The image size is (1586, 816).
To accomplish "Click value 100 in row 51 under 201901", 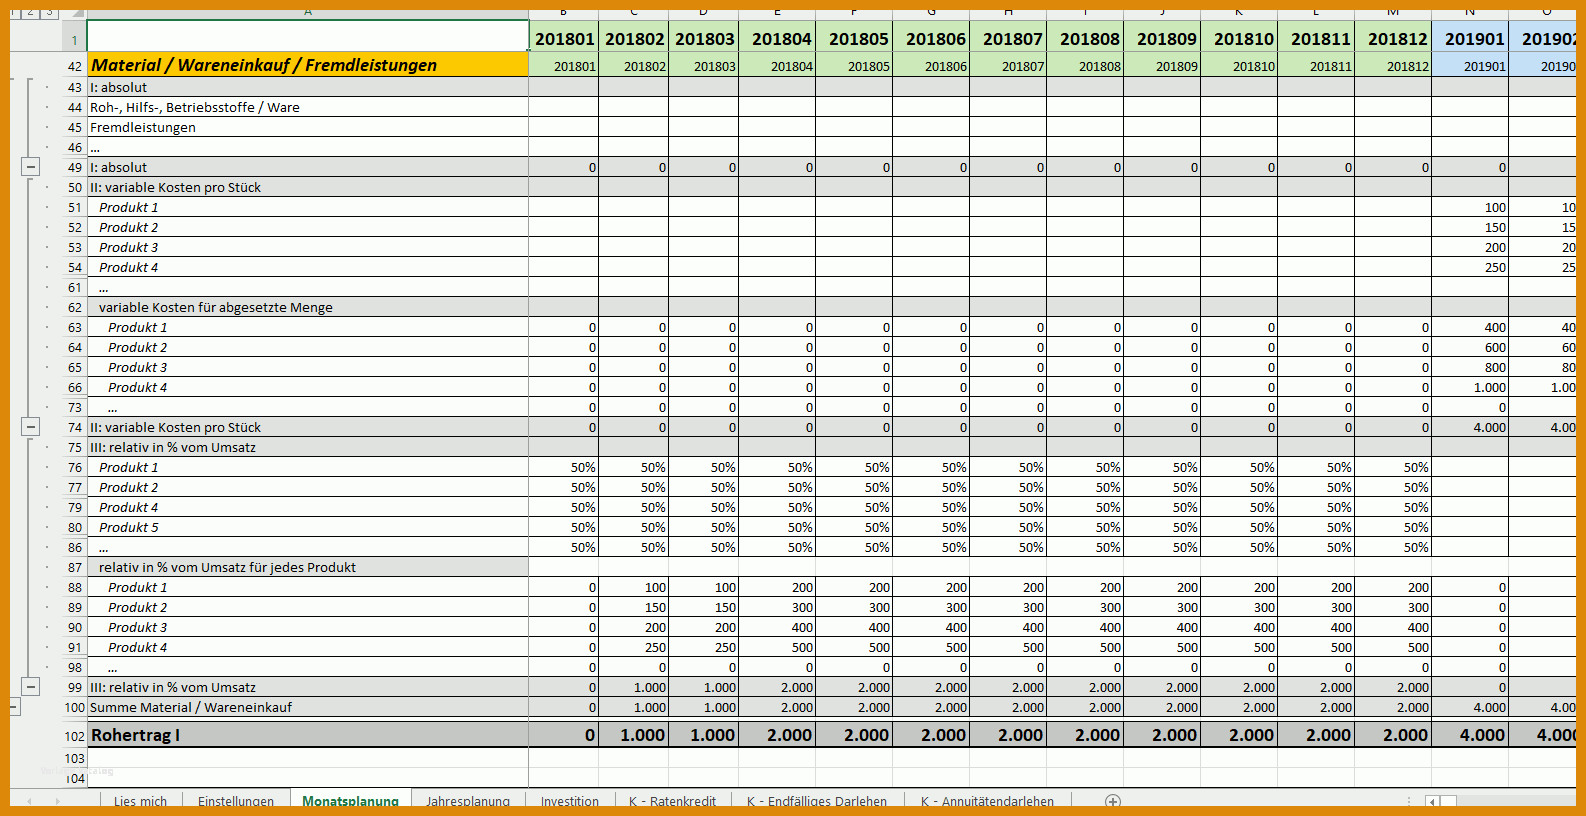I will 1470,207.
